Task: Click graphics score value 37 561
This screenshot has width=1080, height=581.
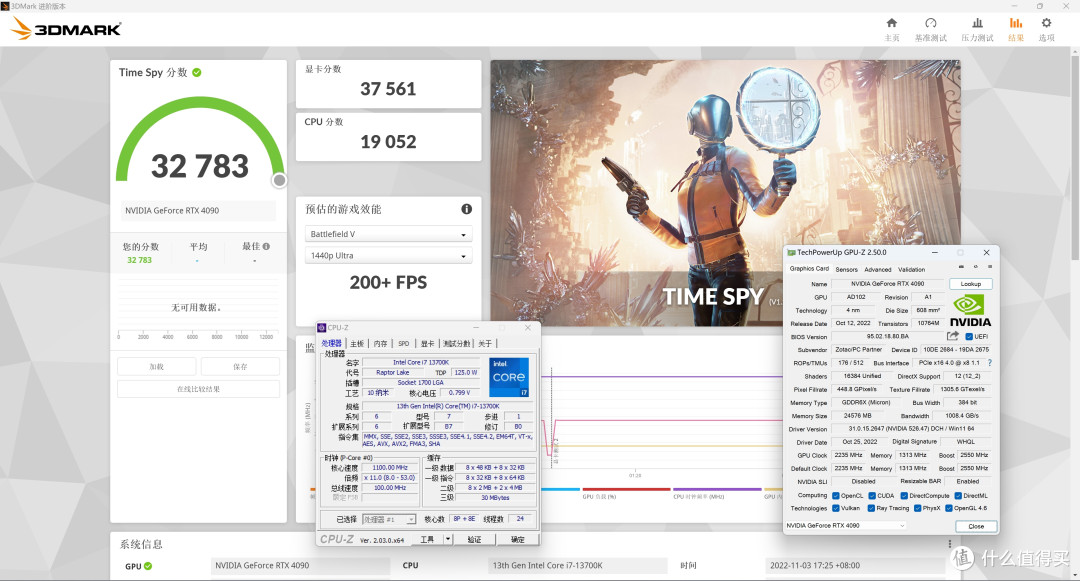Action: [388, 89]
